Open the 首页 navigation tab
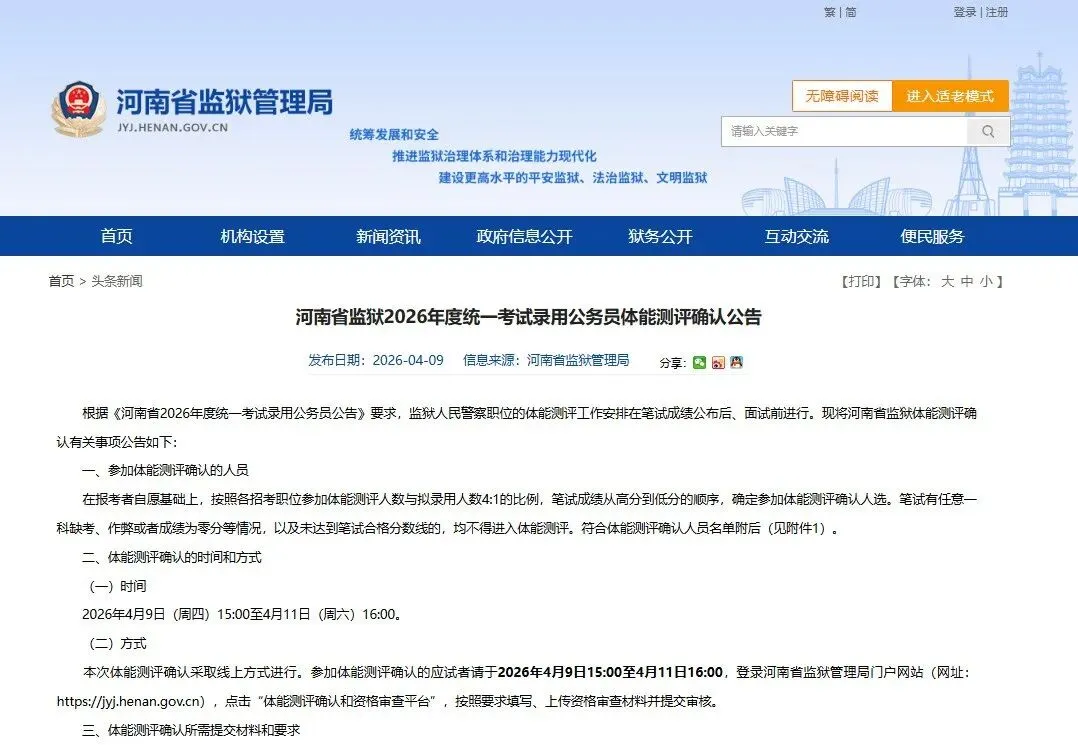 [x=116, y=236]
